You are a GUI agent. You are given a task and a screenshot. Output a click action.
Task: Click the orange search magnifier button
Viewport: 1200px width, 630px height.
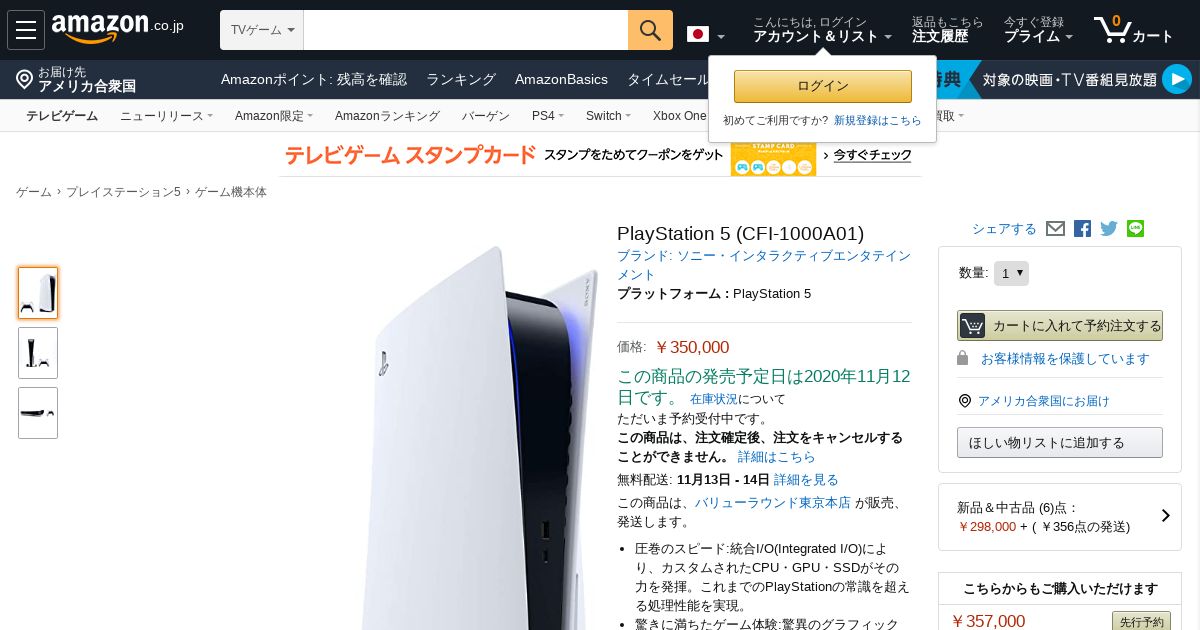click(650, 30)
